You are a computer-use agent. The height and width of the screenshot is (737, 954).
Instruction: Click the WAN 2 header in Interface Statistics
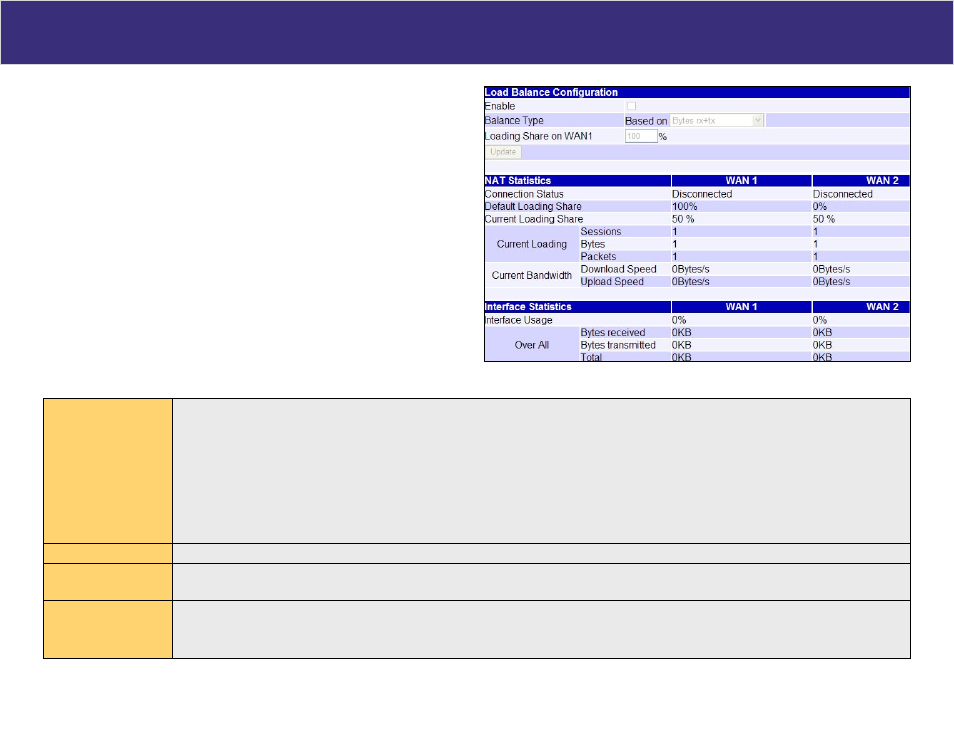tap(861, 307)
